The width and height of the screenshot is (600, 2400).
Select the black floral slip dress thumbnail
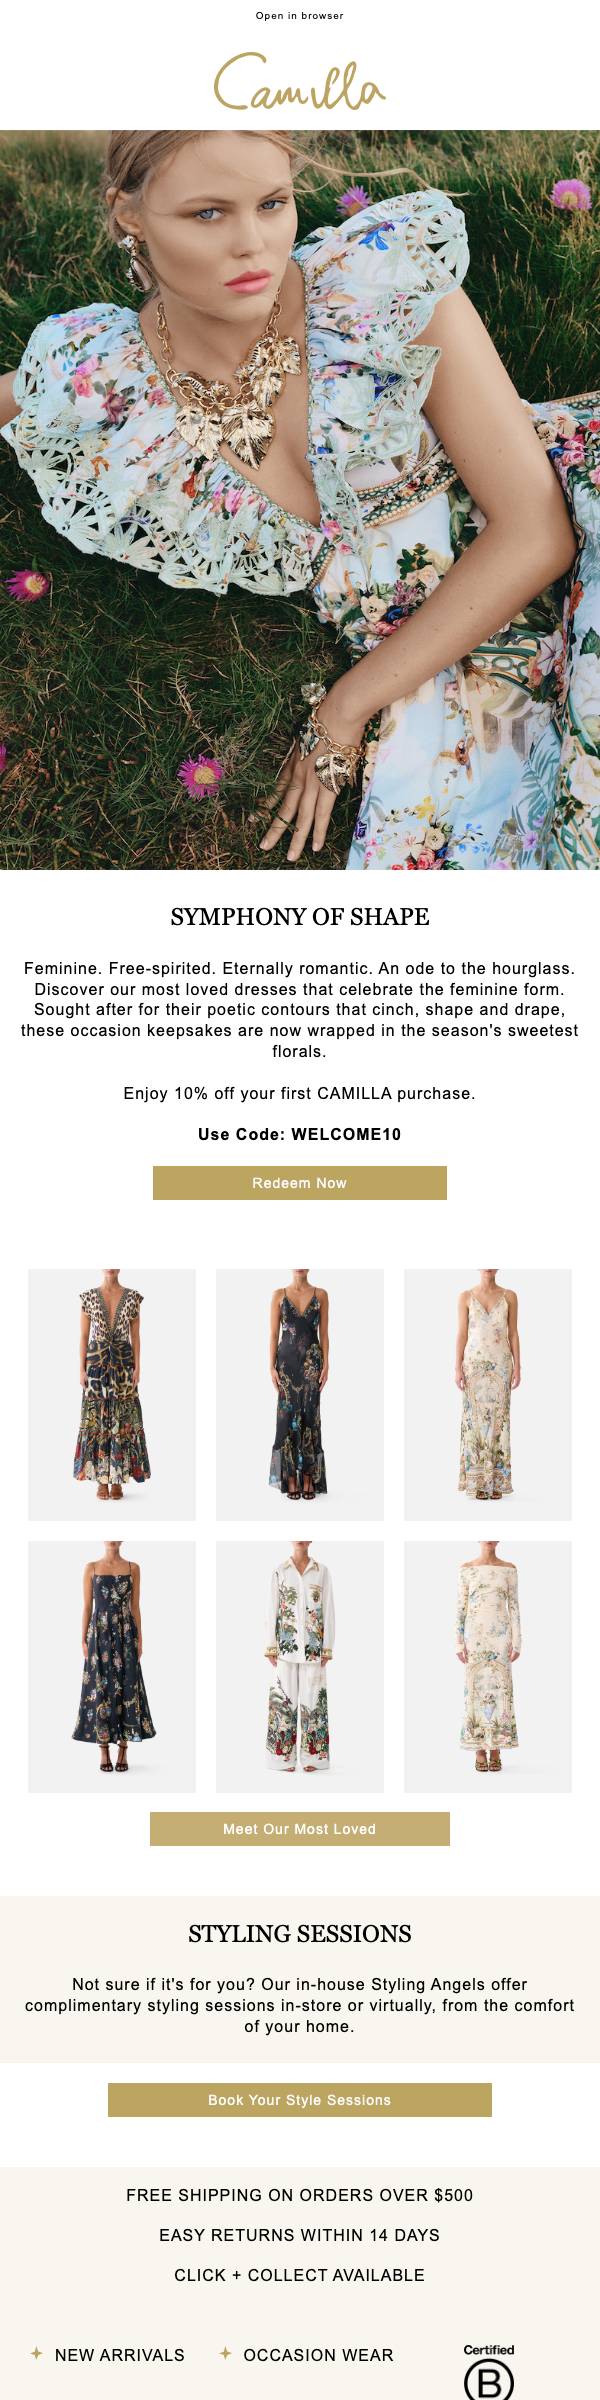(x=300, y=1395)
